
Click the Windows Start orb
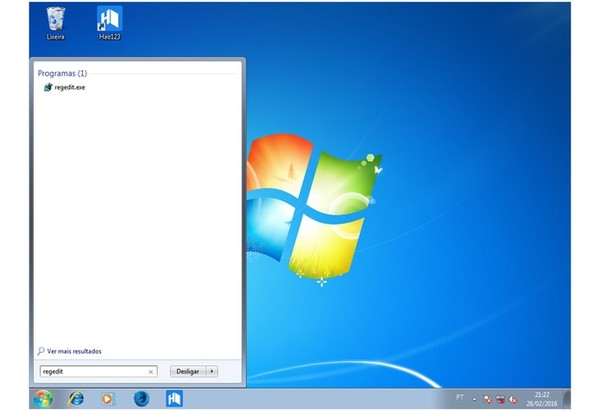43,399
